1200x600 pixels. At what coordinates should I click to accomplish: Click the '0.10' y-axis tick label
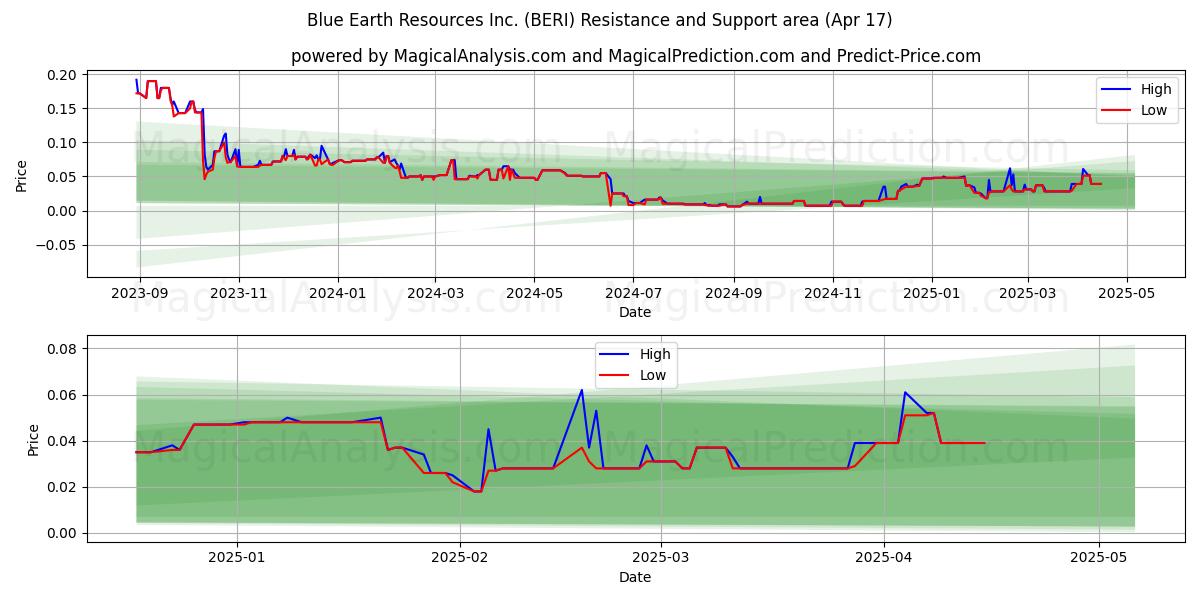point(62,143)
